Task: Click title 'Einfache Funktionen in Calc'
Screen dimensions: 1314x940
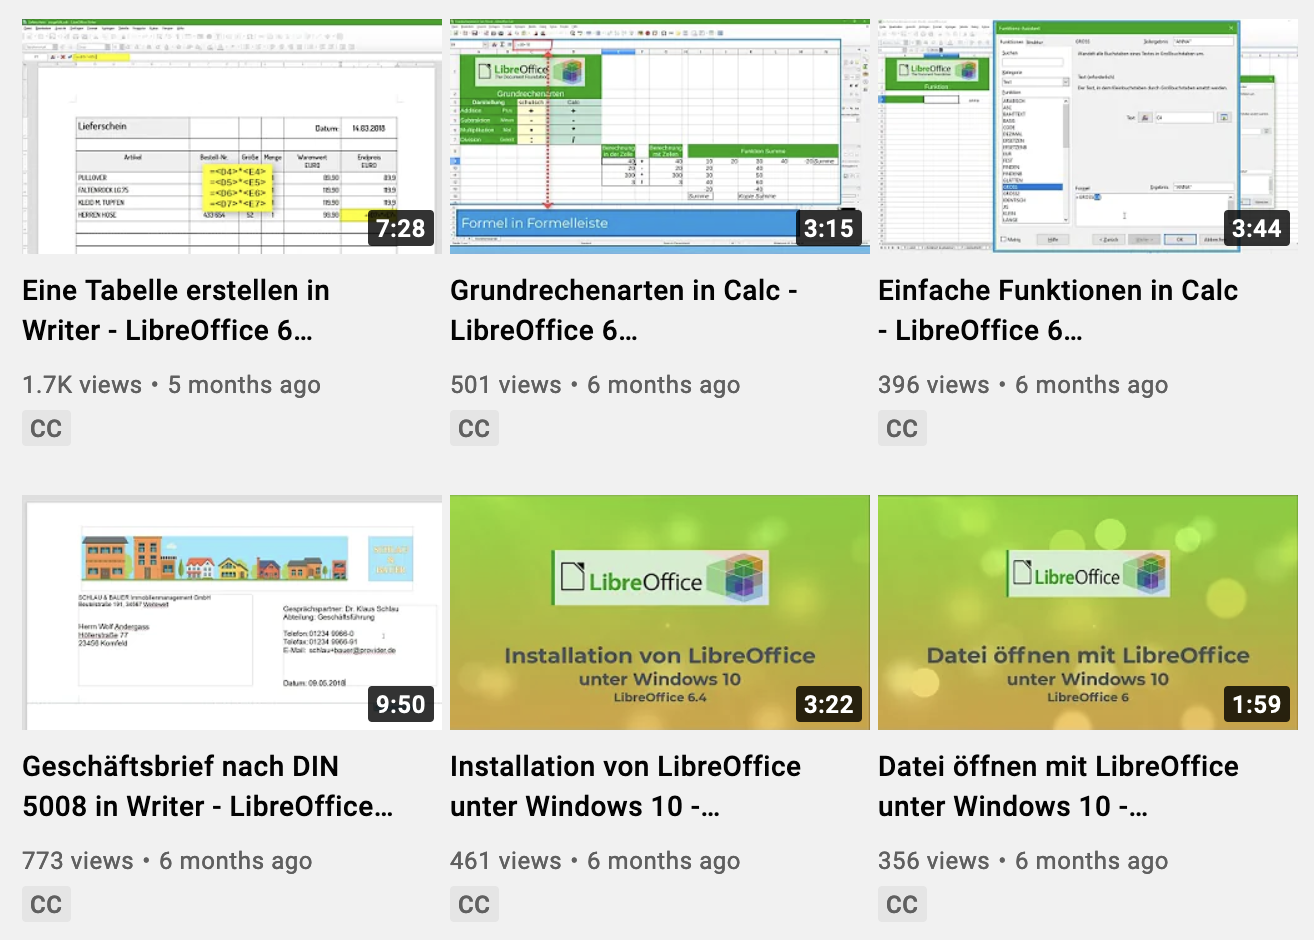Action: pos(1058,310)
